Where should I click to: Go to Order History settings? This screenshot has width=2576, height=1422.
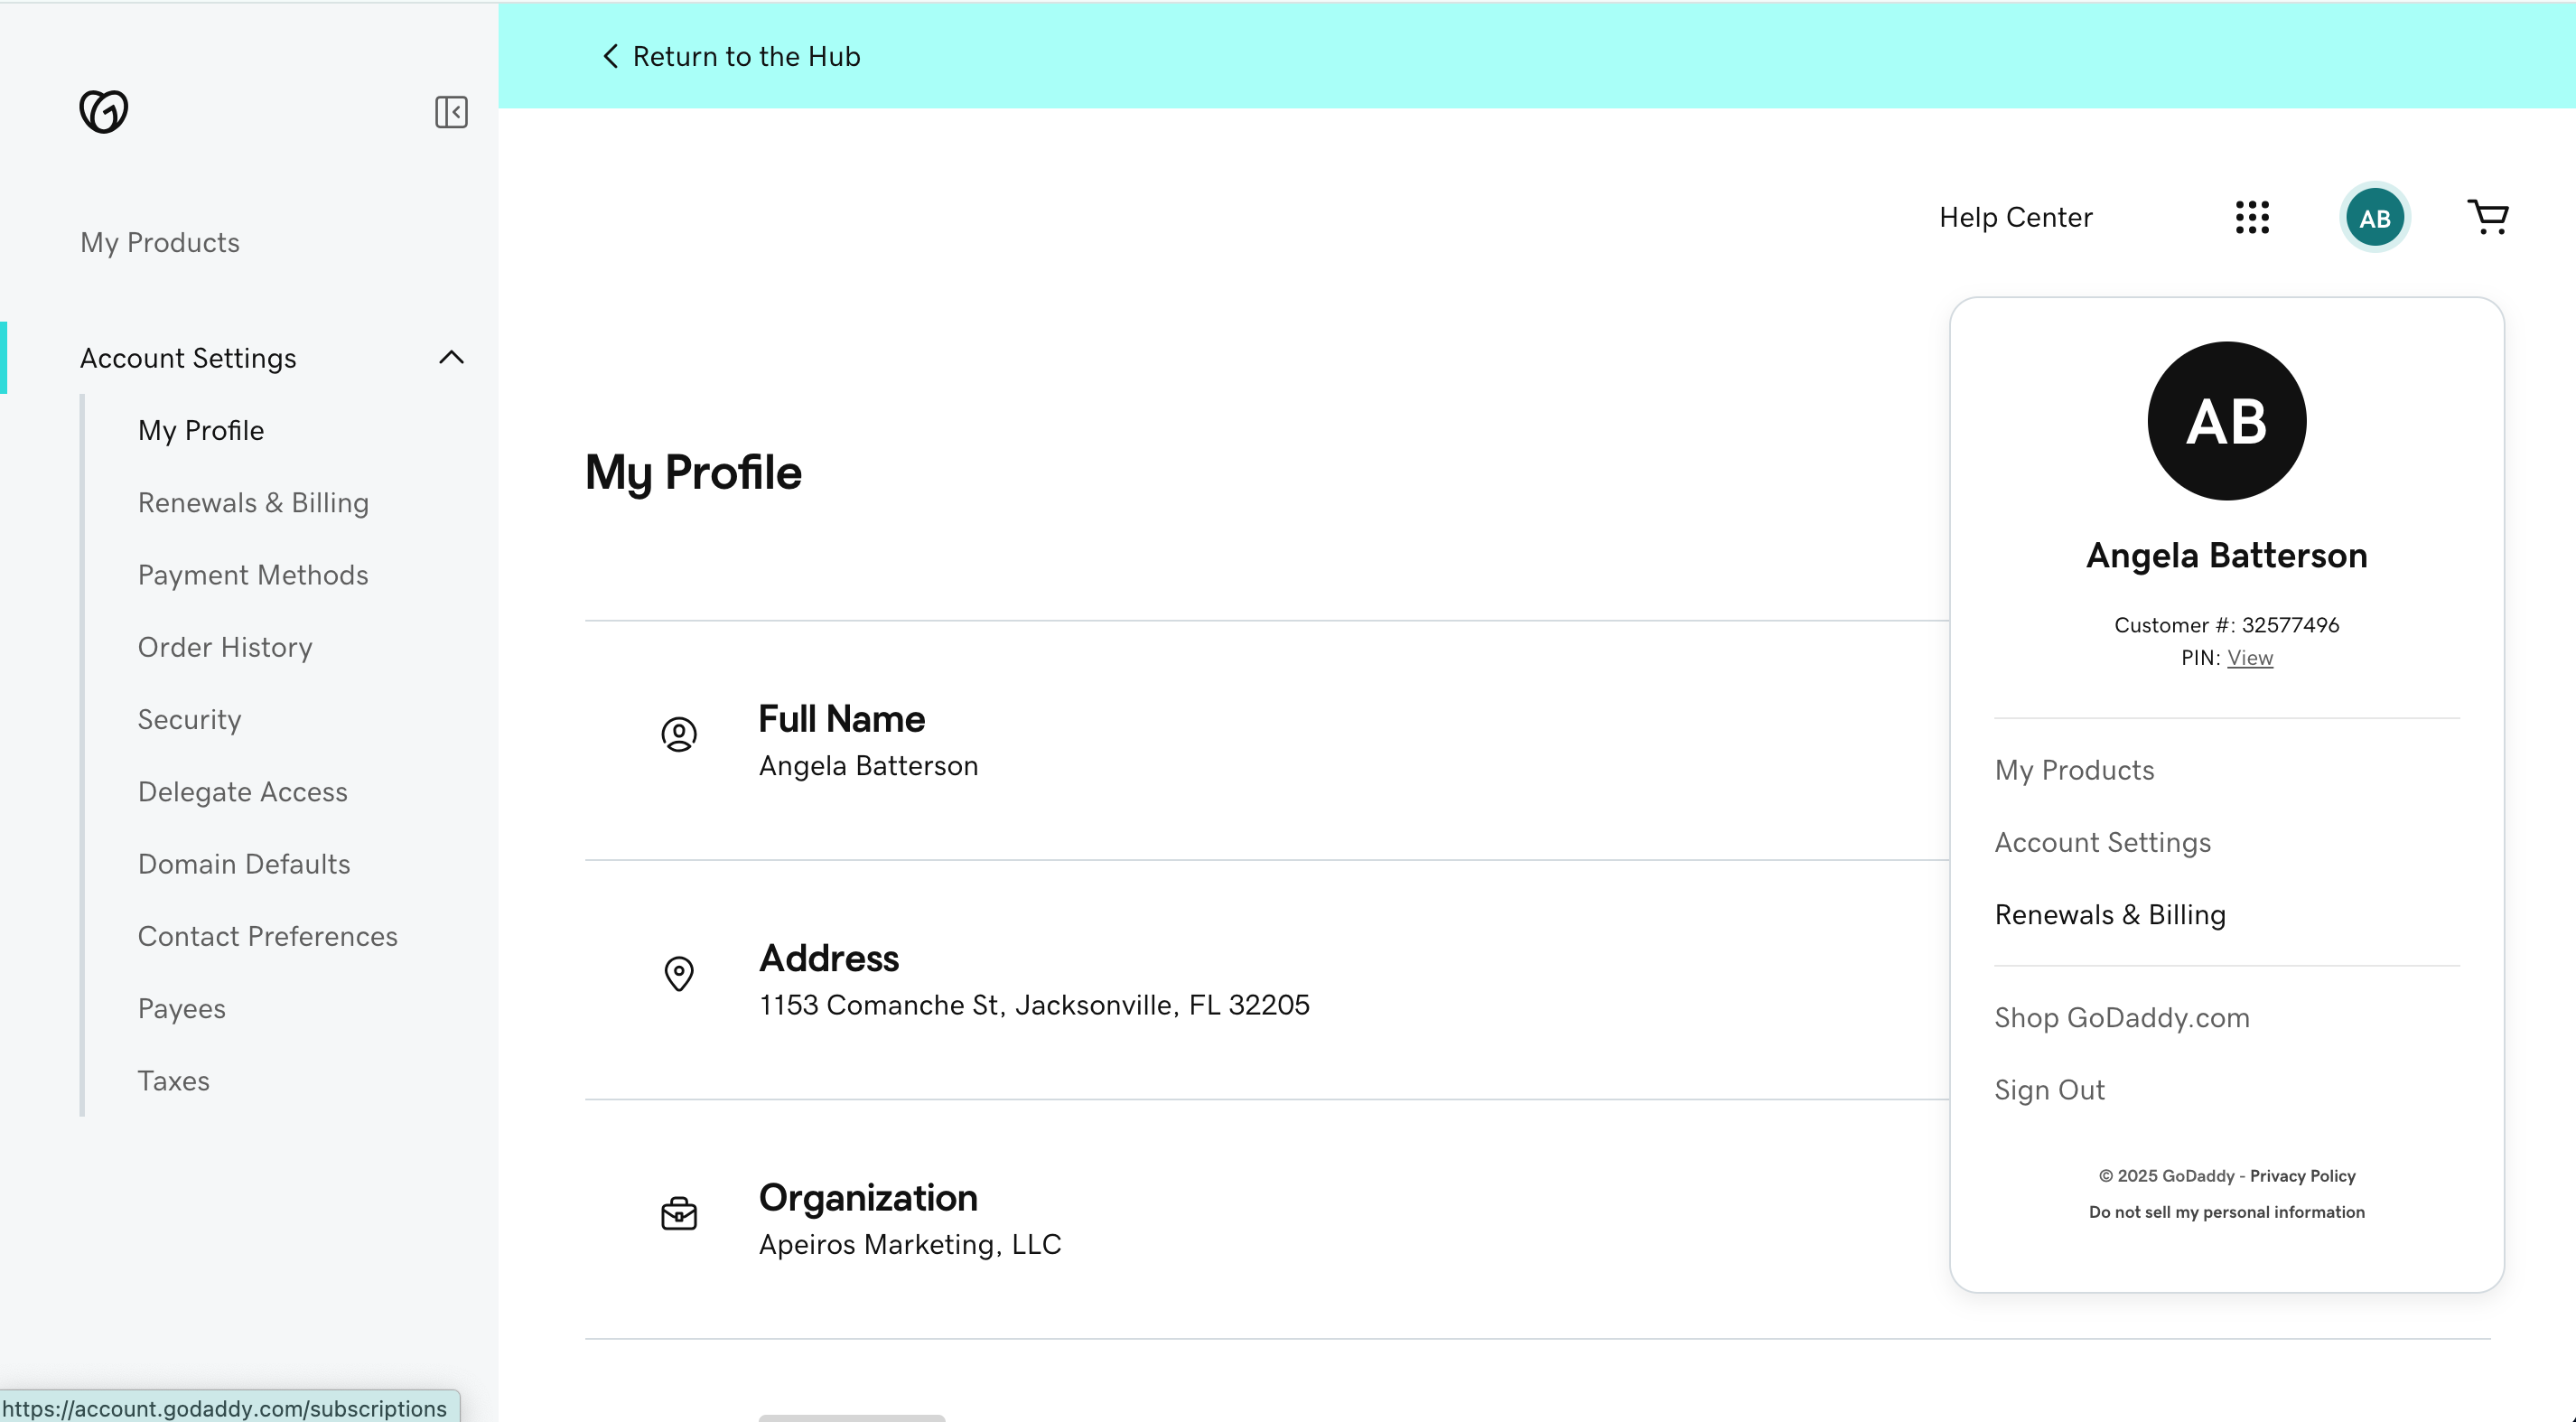[x=224, y=647]
